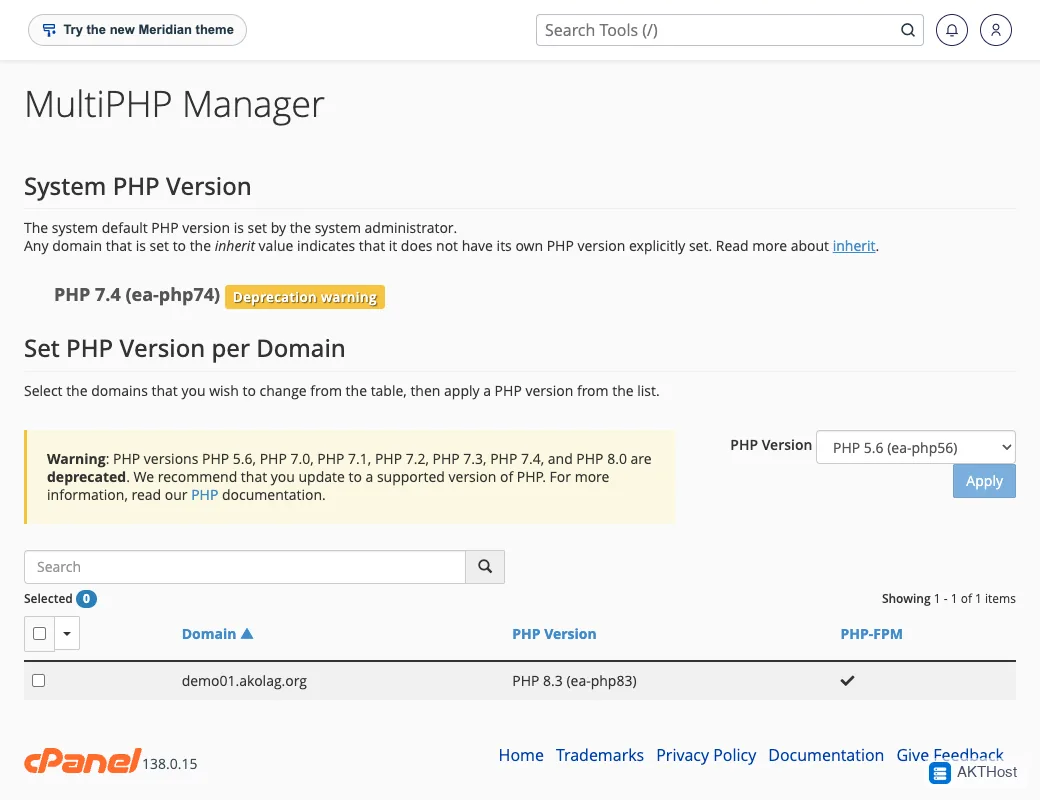The image size is (1040, 800).
Task: Click the System PHP Version heading
Action: (x=137, y=186)
